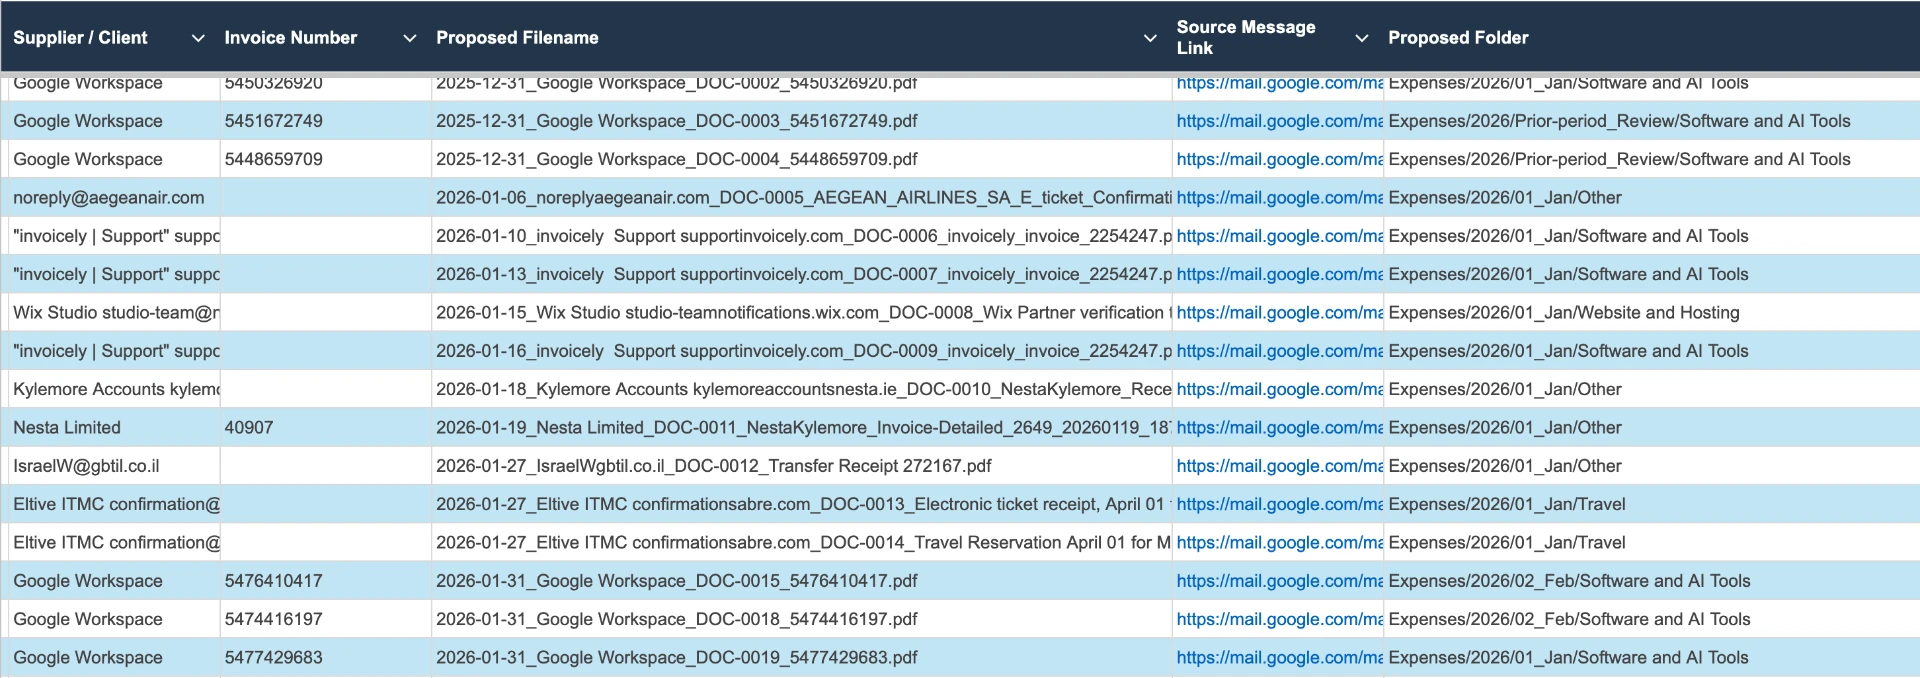Viewport: 1920px width, 678px height.
Task: Open mail link in the DOC-0014 Eltive row
Action: [x=1279, y=543]
